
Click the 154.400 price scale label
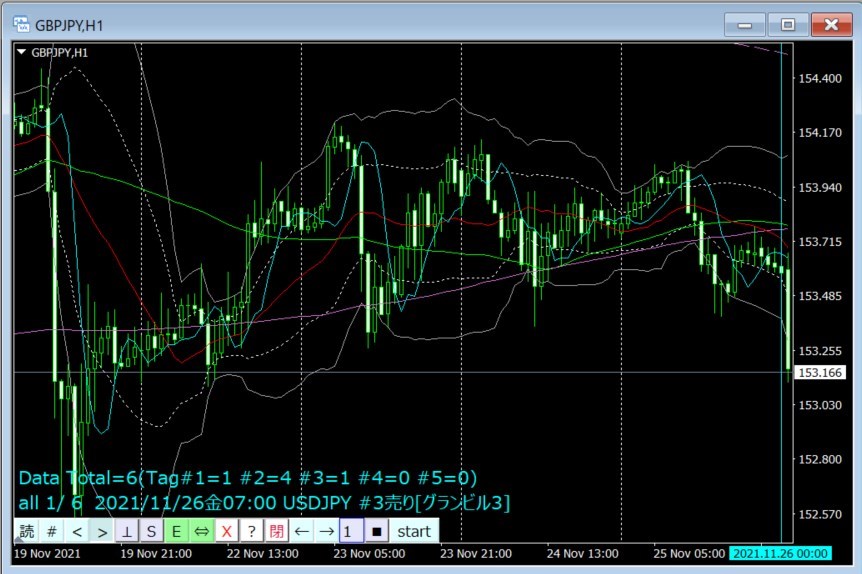(820, 79)
